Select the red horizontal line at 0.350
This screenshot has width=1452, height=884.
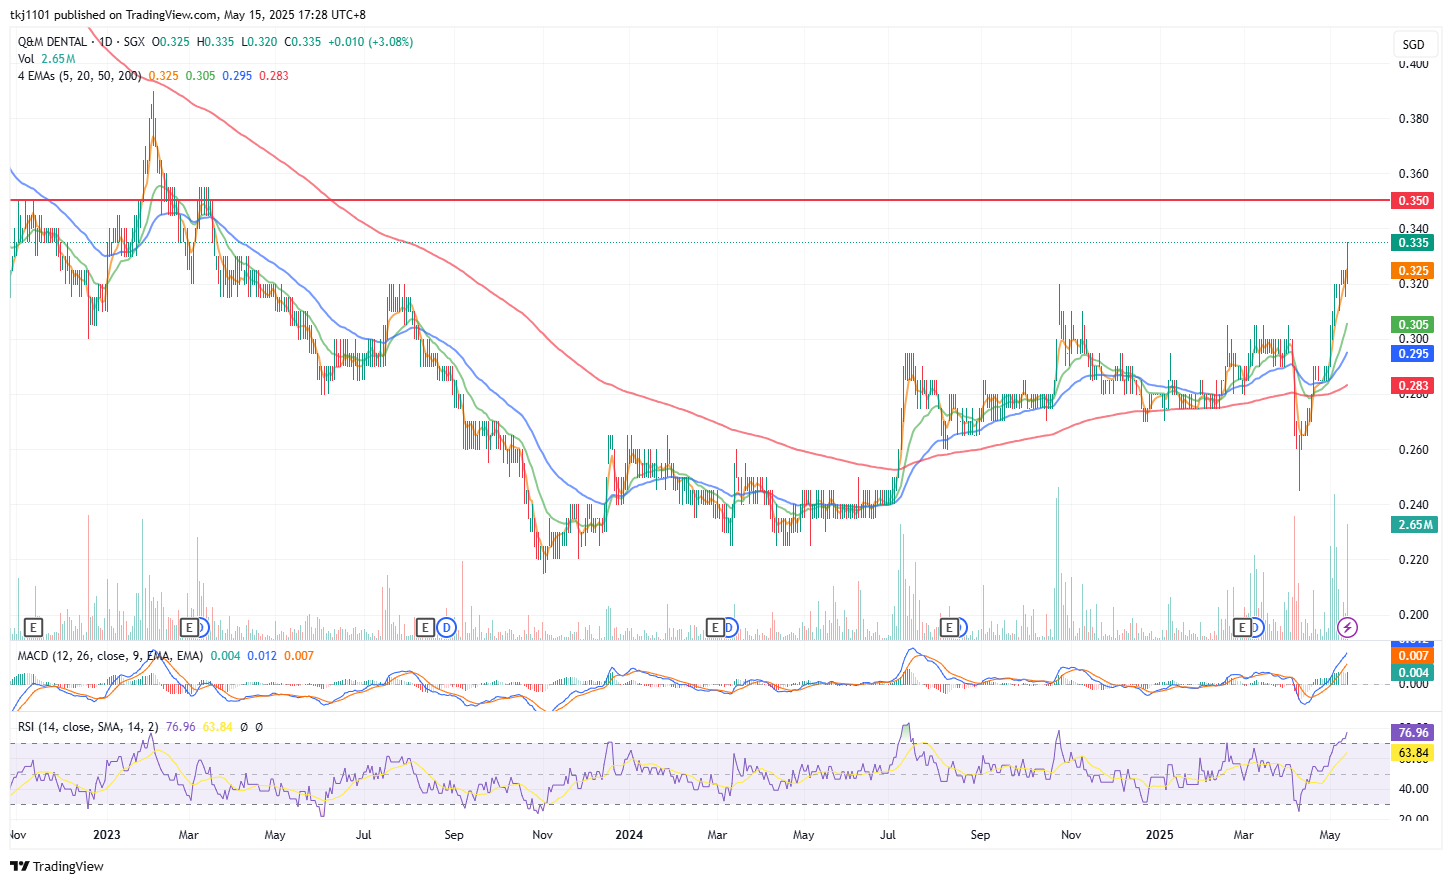[700, 200]
